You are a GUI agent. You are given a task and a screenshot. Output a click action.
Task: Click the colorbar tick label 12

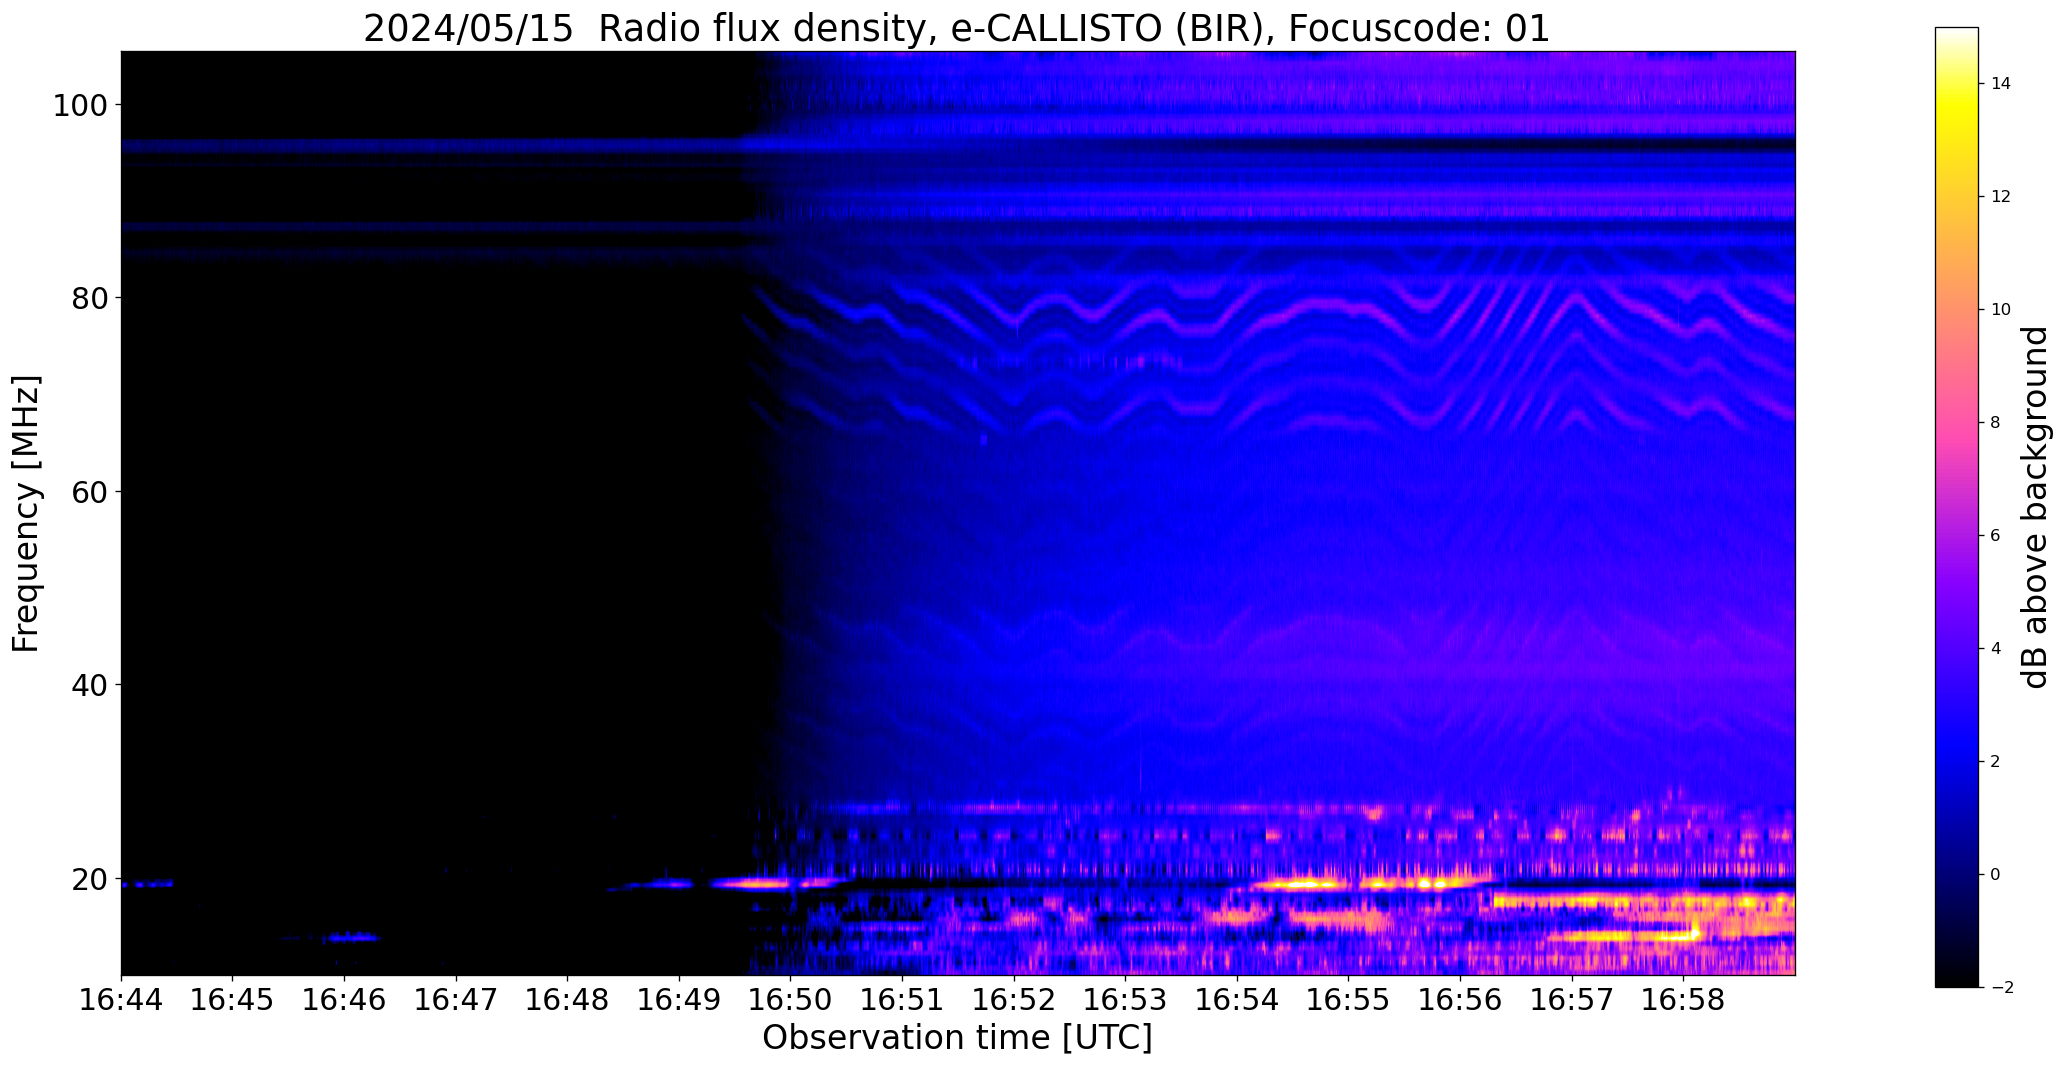[2001, 196]
